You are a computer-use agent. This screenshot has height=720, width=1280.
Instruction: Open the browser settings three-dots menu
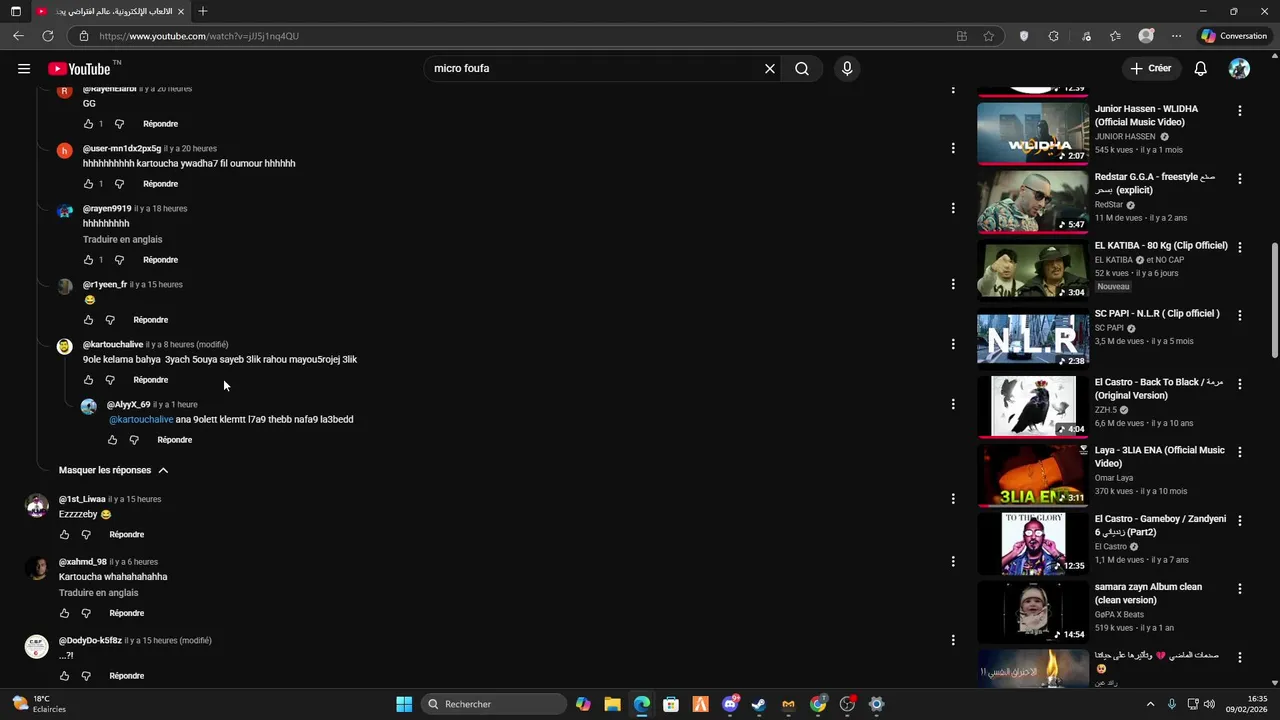[1176, 36]
